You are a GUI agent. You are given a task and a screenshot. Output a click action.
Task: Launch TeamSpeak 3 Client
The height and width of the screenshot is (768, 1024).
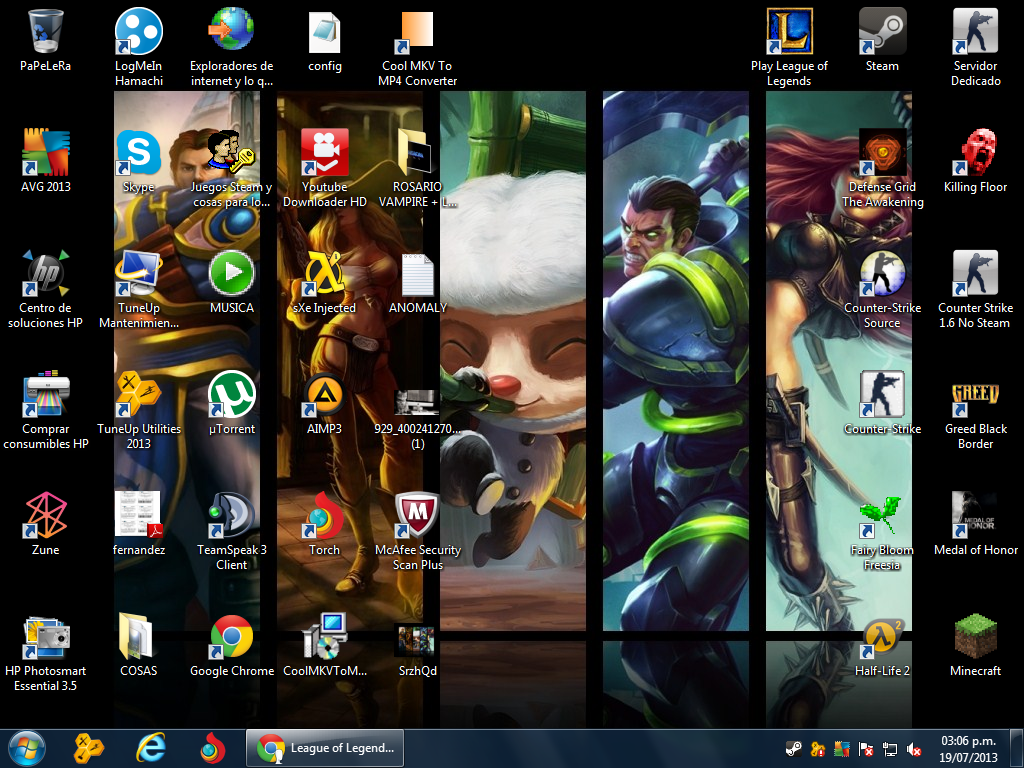point(231,515)
